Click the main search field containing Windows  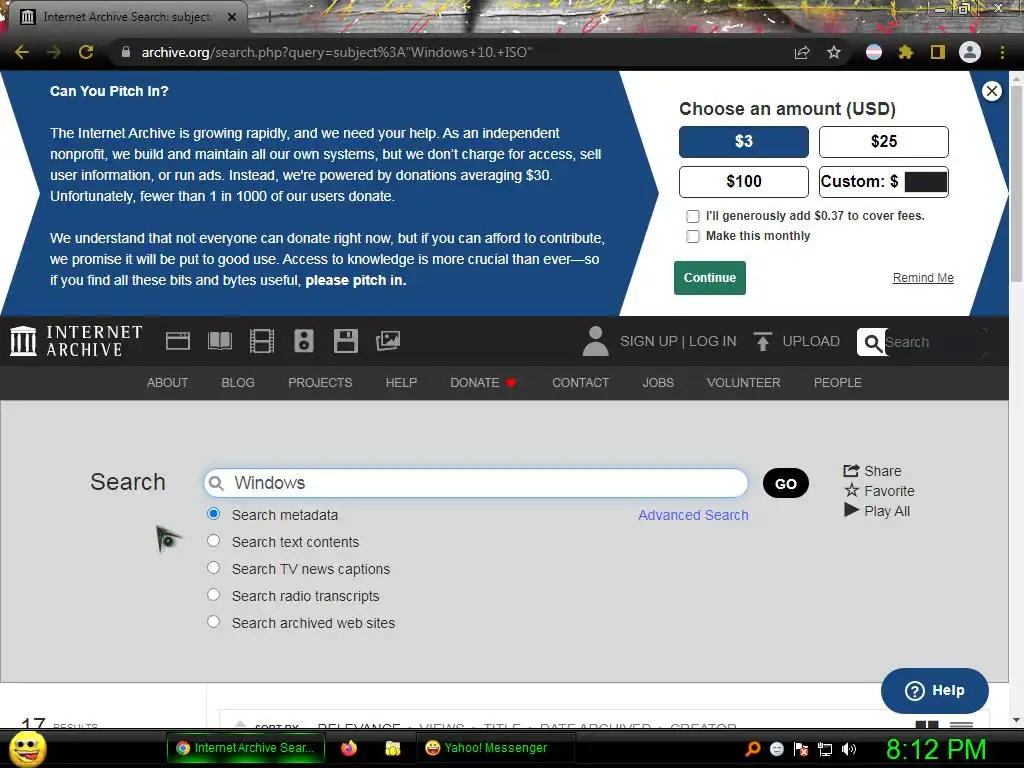coord(475,483)
